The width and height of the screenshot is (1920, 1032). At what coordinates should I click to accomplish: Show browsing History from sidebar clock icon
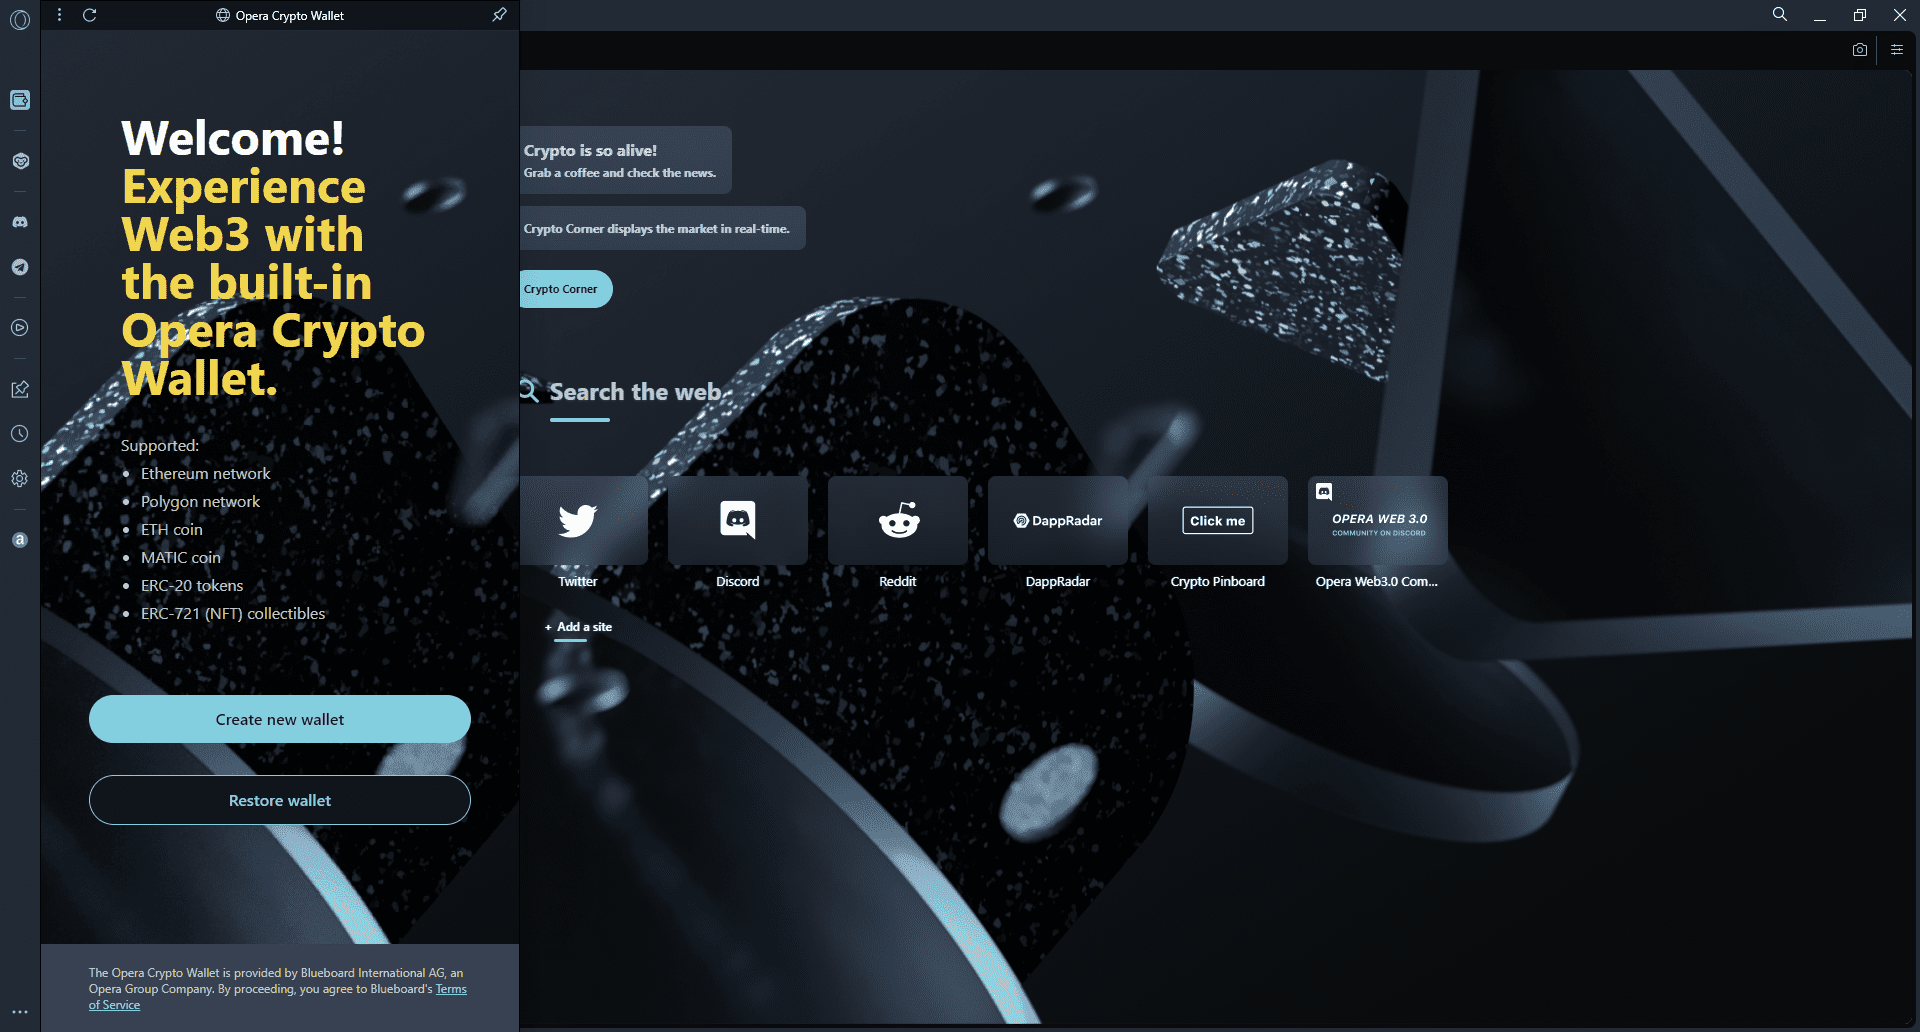[x=20, y=434]
